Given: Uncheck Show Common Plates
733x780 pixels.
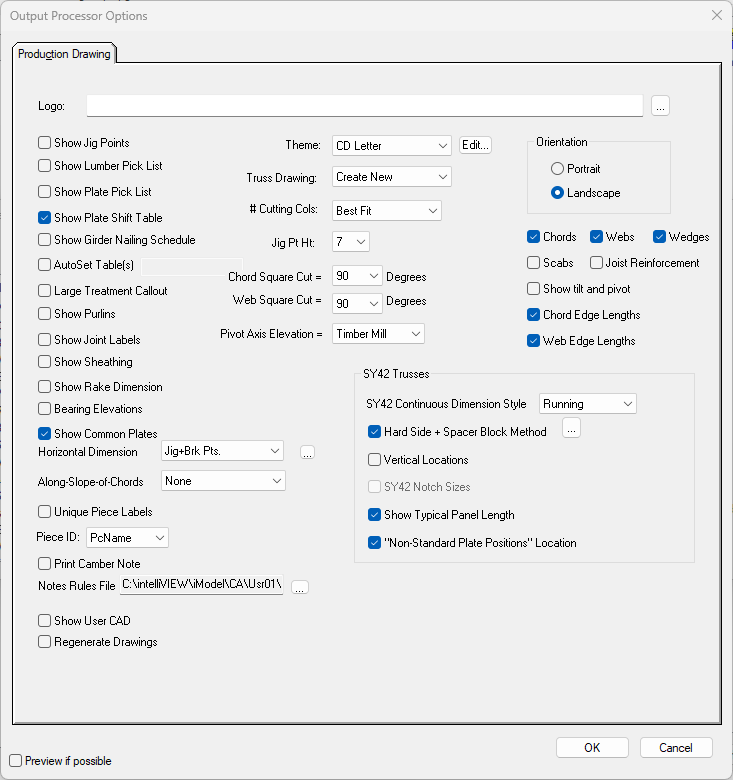Looking at the screenshot, I should click(x=44, y=434).
